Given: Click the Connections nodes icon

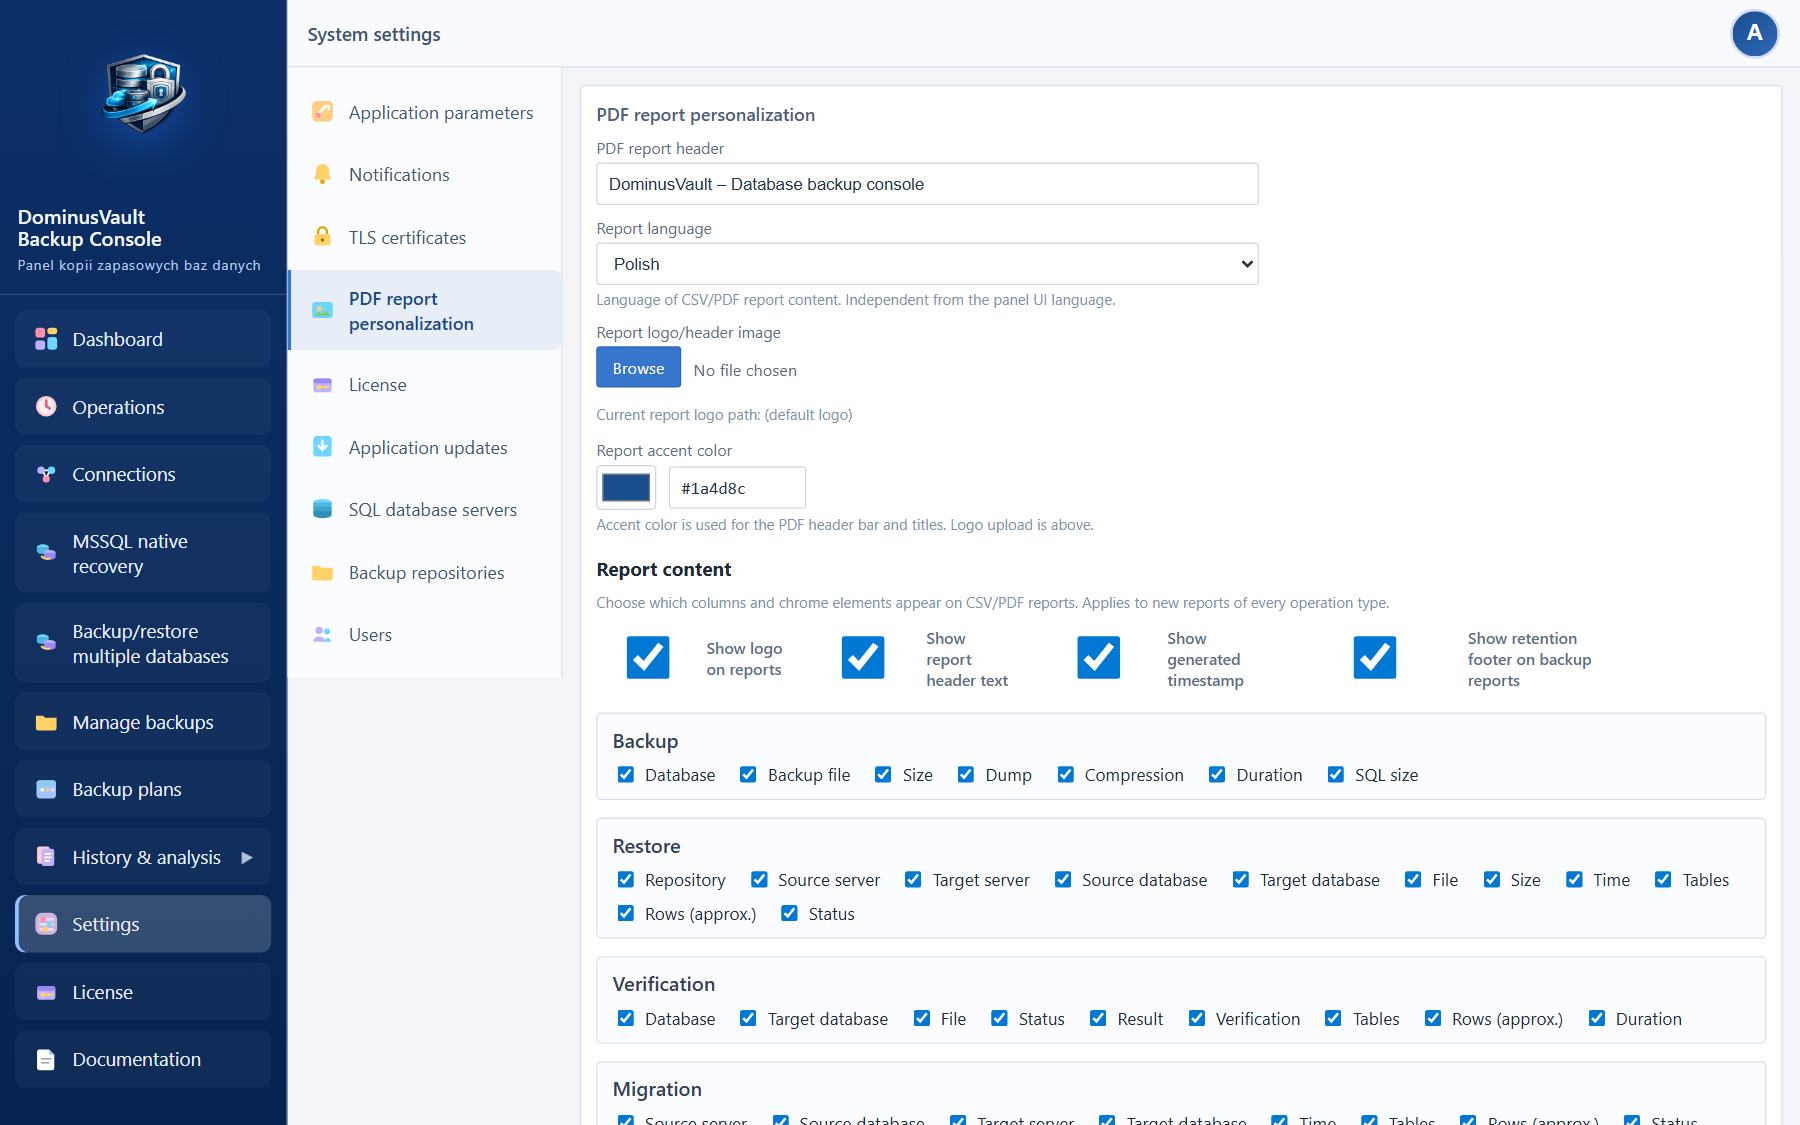Looking at the screenshot, I should (x=46, y=474).
